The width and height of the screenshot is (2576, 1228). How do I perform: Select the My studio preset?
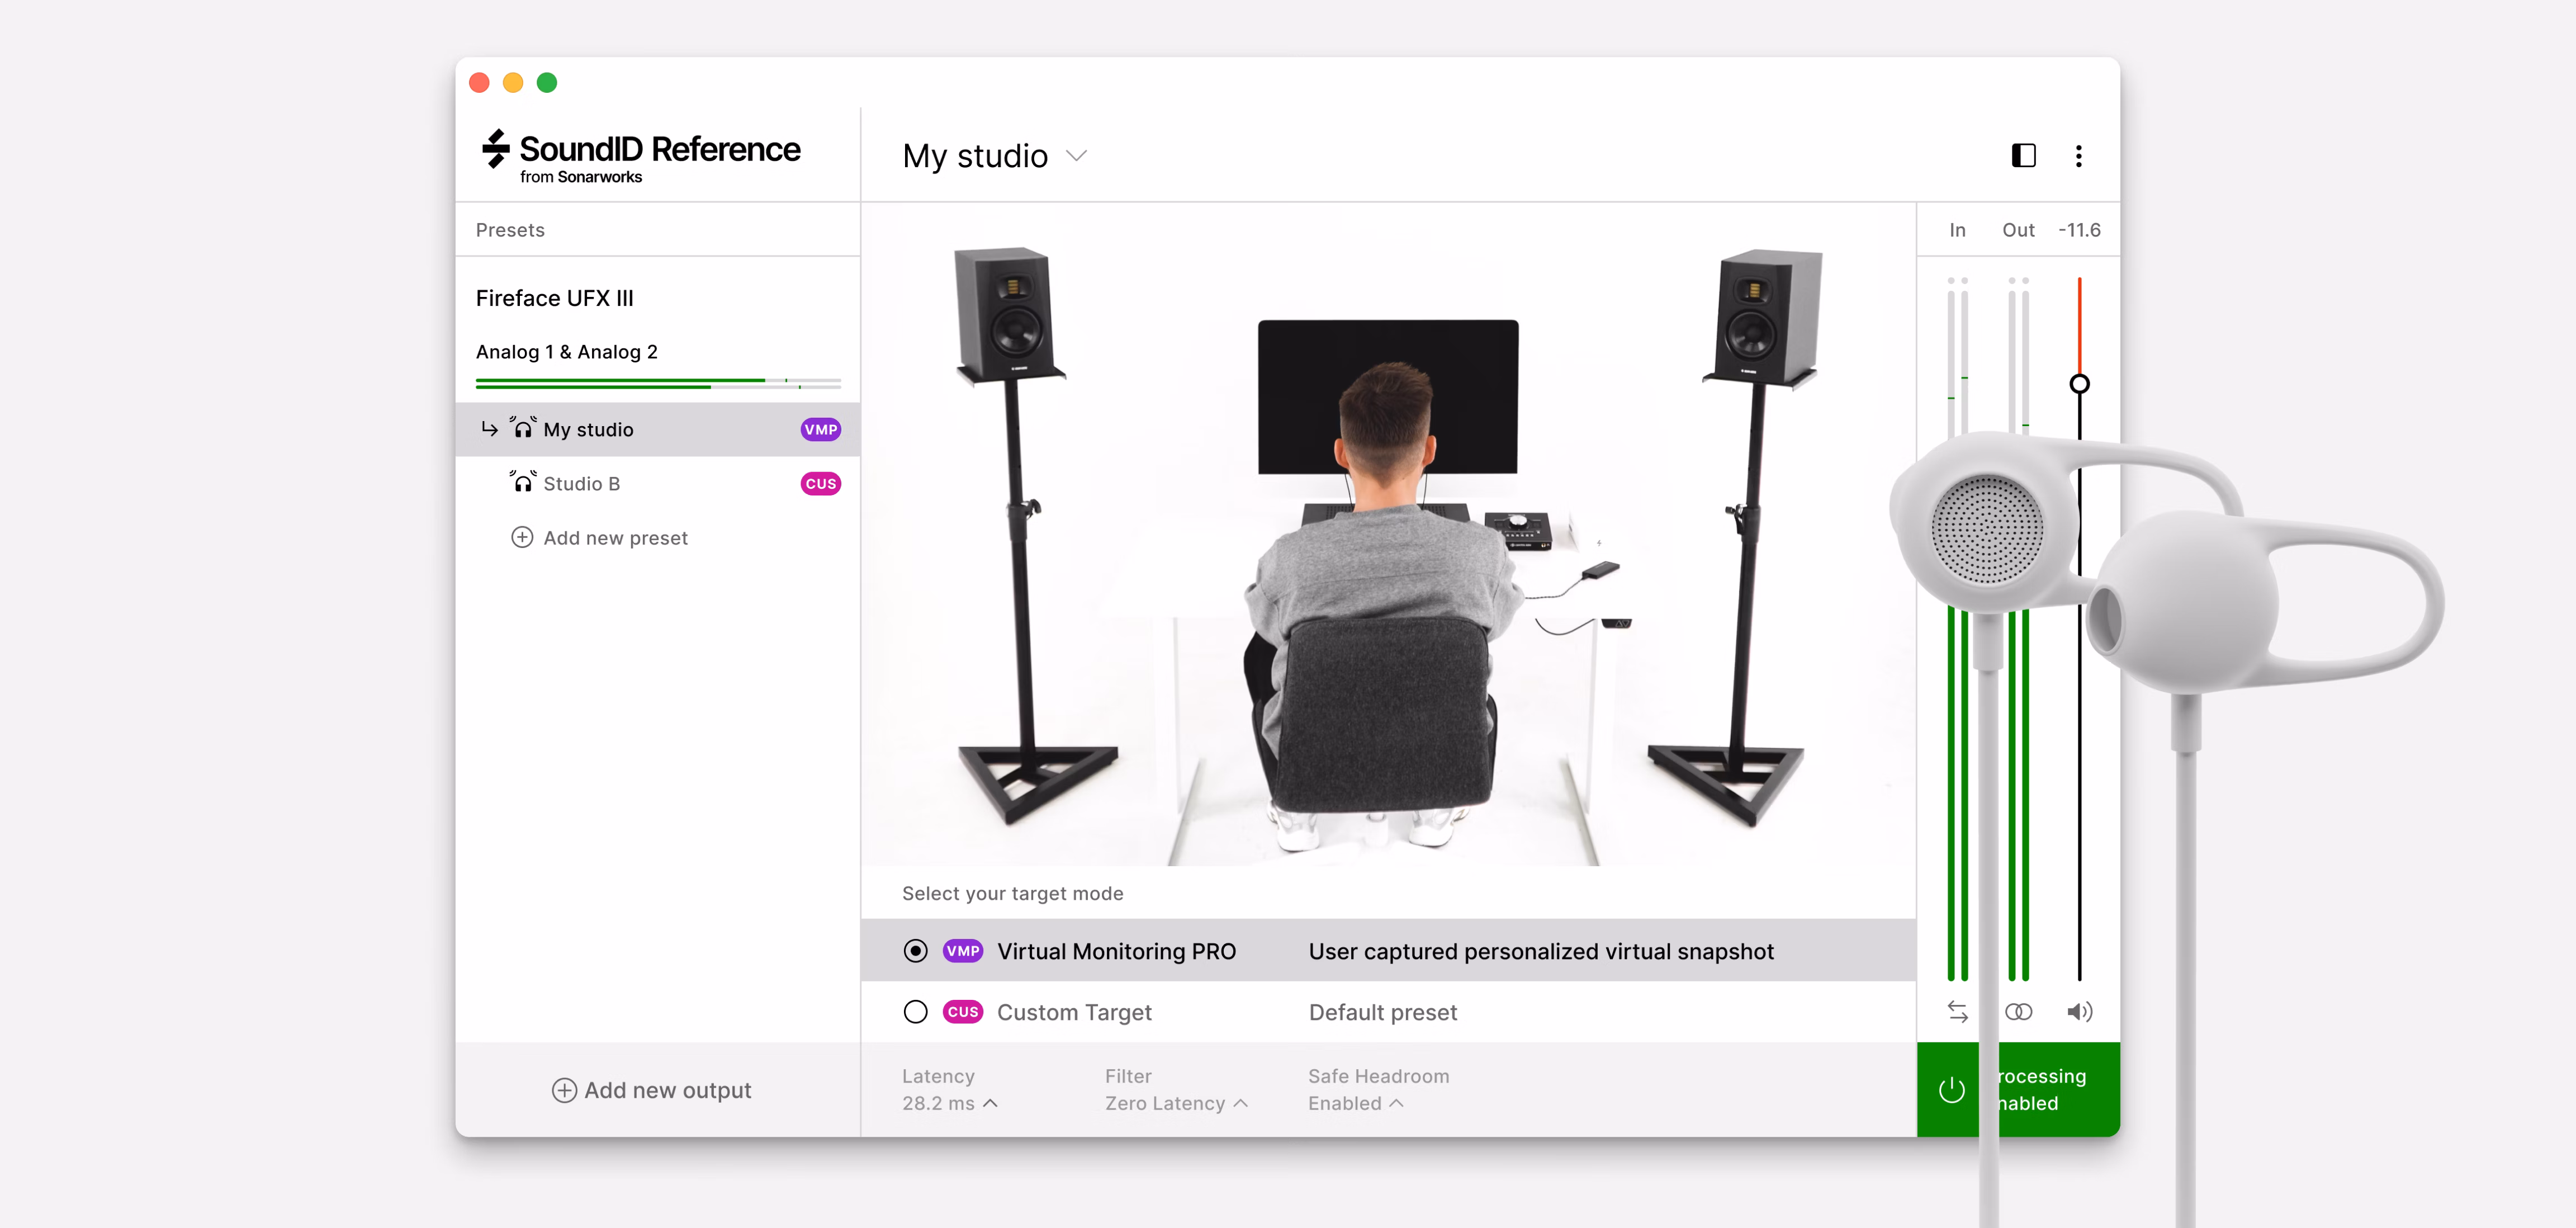click(588, 429)
